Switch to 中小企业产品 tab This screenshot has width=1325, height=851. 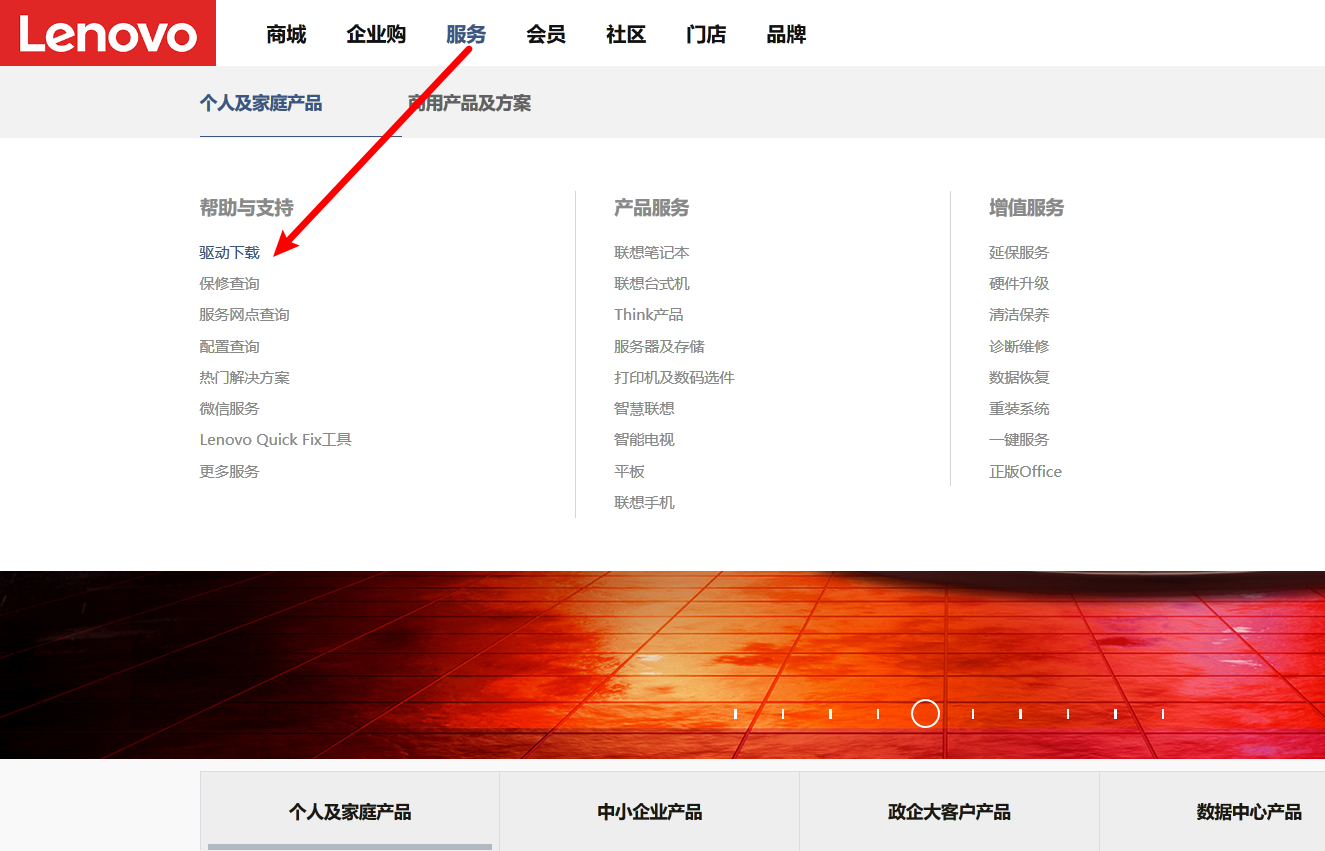coord(650,811)
